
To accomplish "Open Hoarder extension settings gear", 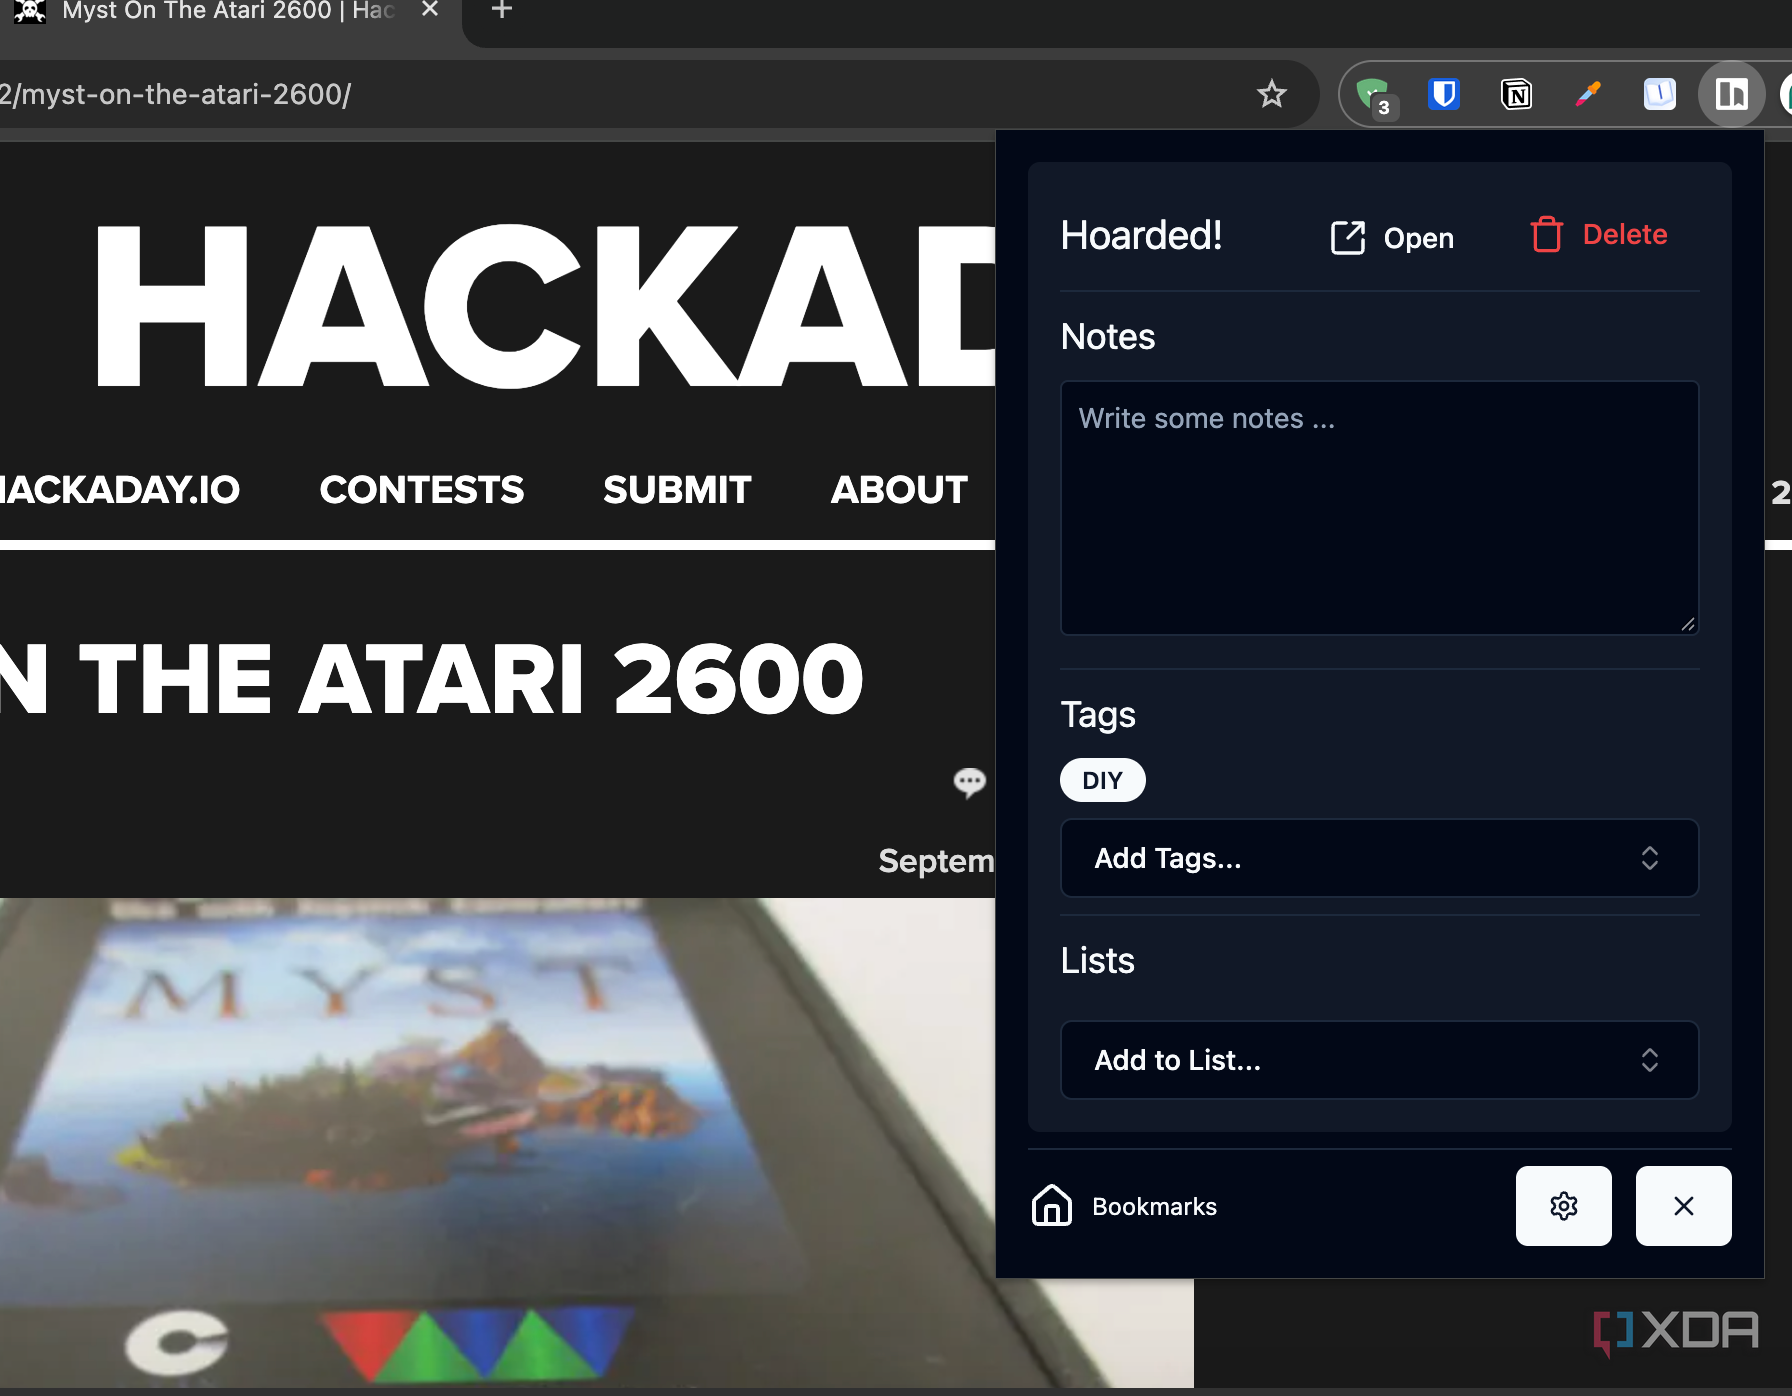I will (x=1564, y=1206).
